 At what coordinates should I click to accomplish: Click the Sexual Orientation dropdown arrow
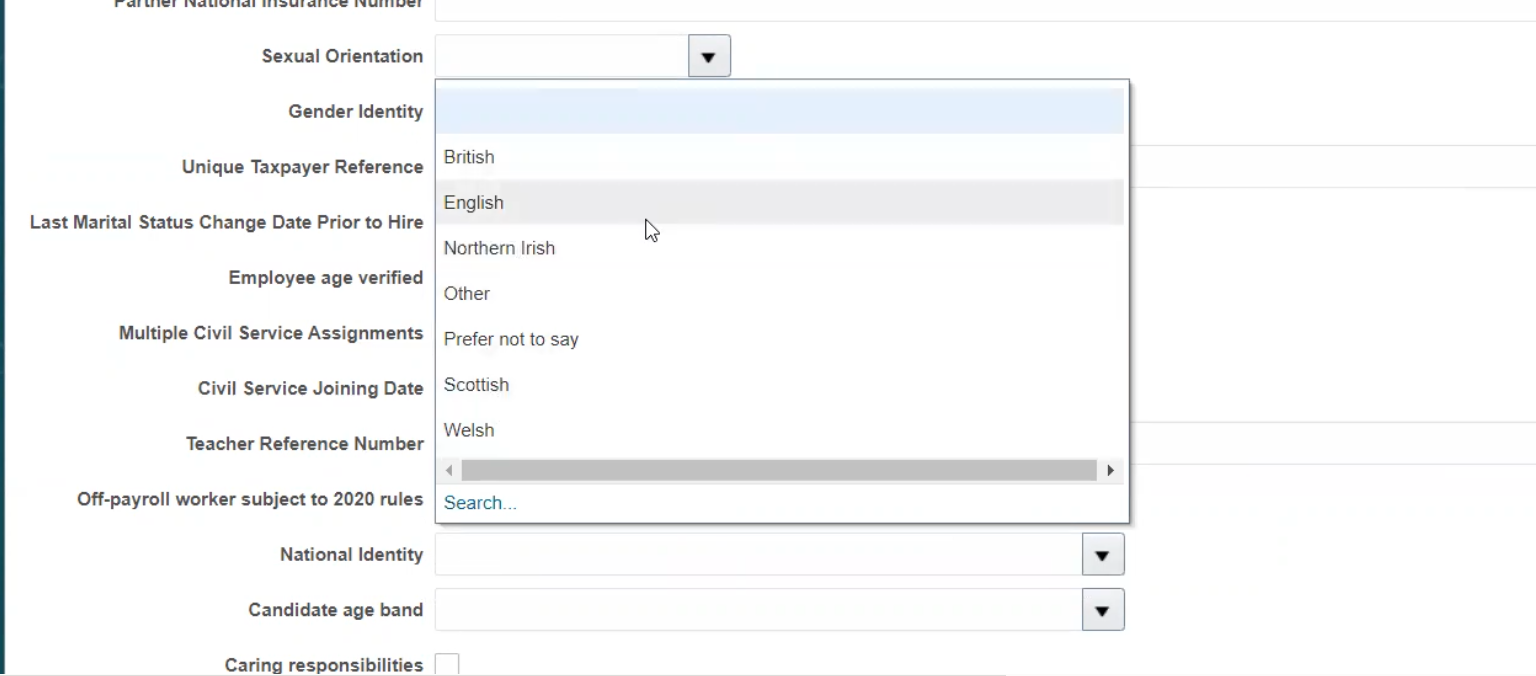(709, 57)
